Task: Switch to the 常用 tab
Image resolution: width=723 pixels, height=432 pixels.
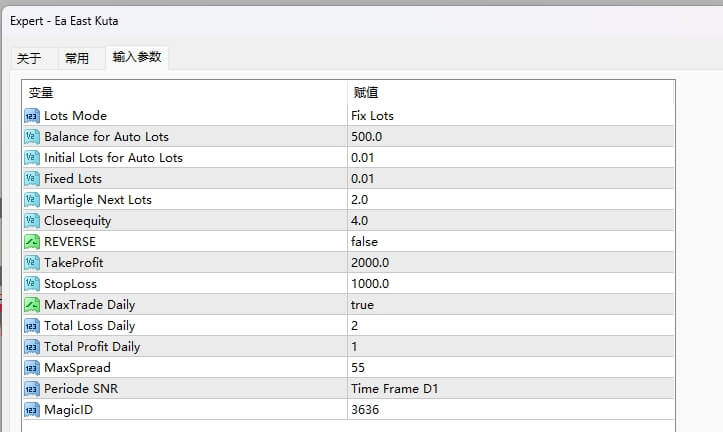Action: tap(77, 59)
